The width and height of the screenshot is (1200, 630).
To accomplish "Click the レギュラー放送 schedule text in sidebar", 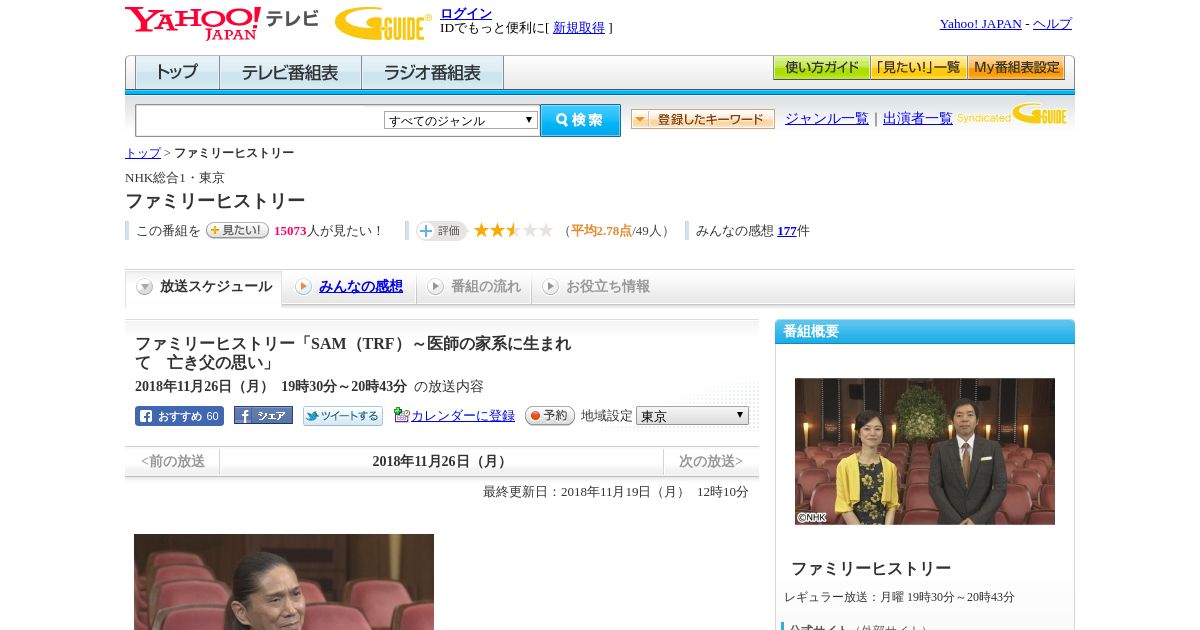I will [899, 597].
